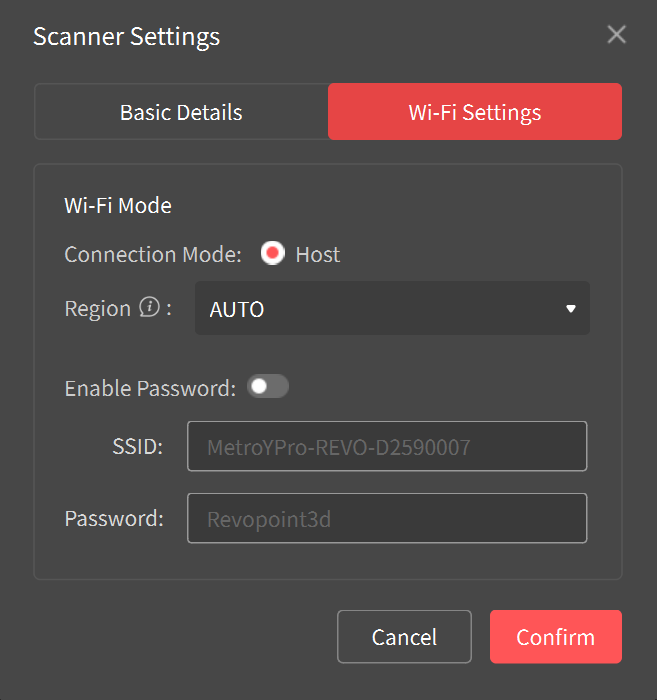The width and height of the screenshot is (657, 700).
Task: Click the Enable Password label
Action: [150, 388]
